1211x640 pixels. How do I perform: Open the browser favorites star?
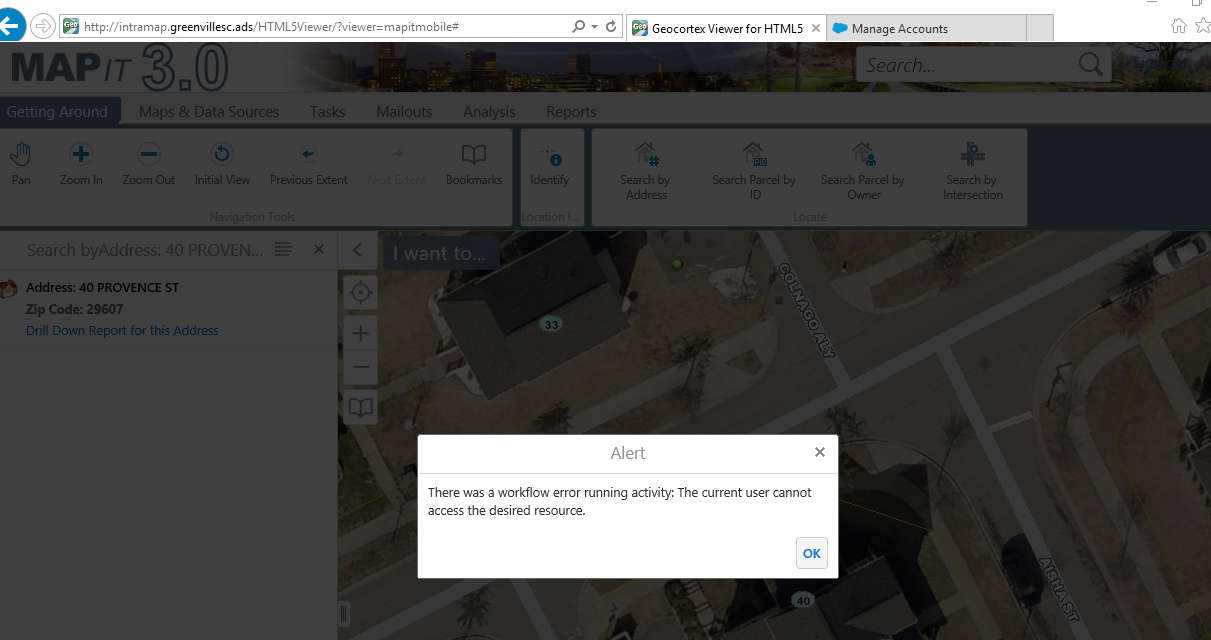(x=1203, y=26)
